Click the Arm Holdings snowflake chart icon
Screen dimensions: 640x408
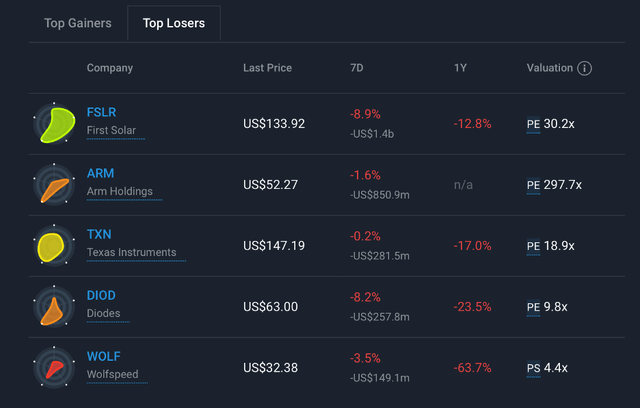click(54, 185)
